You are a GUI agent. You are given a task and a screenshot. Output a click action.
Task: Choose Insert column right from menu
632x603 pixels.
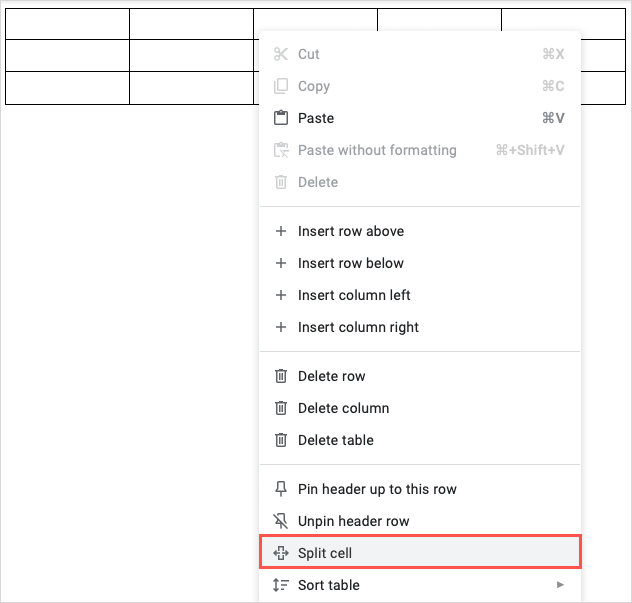click(x=358, y=327)
